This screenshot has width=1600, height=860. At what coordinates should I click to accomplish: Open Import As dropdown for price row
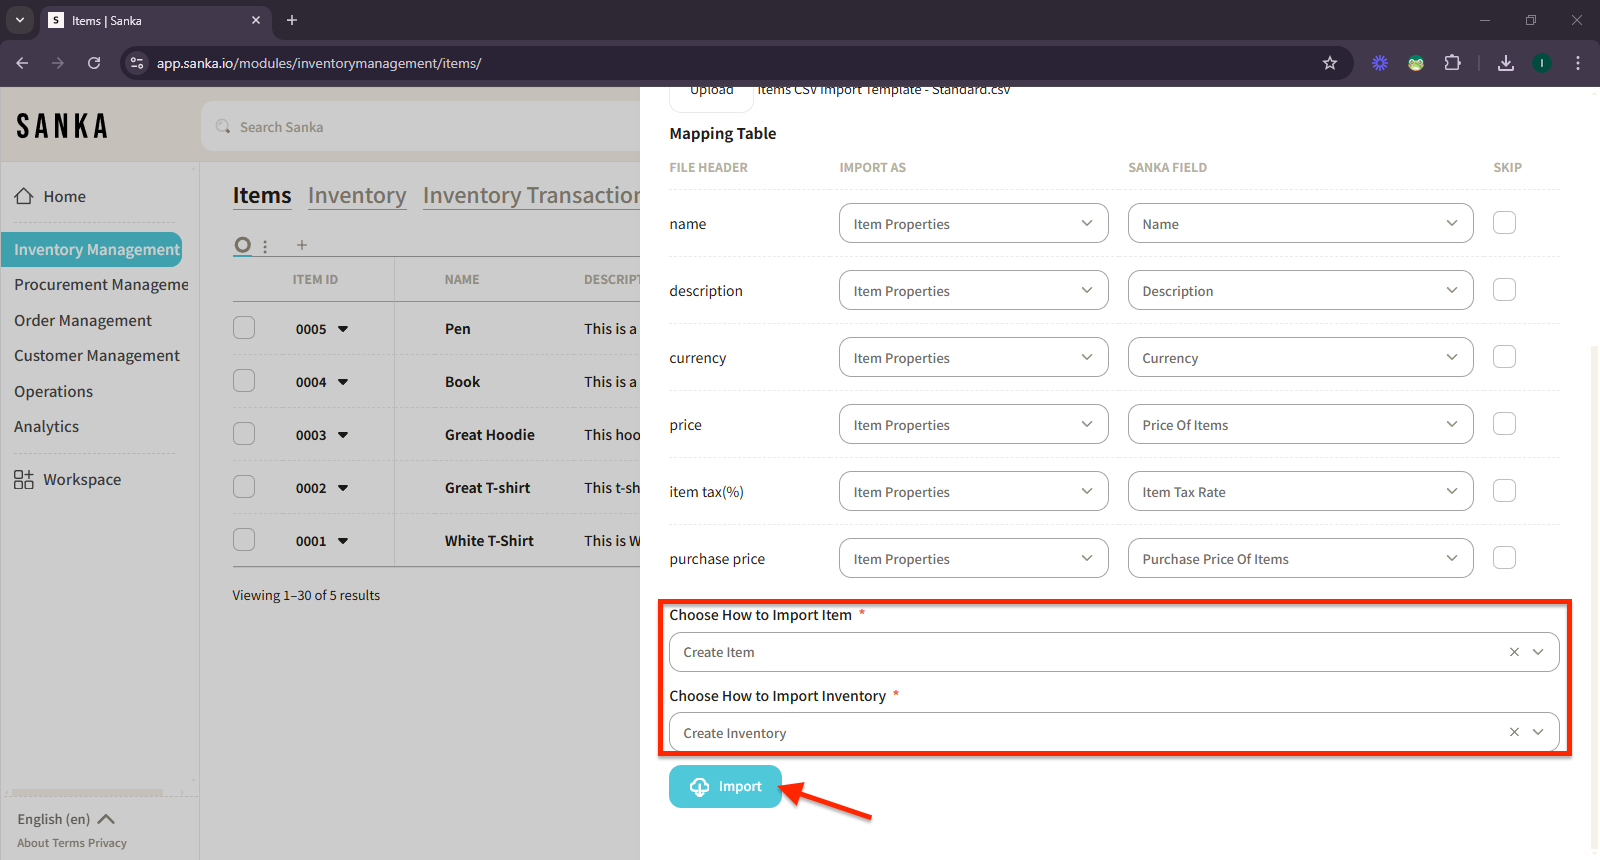(x=973, y=425)
